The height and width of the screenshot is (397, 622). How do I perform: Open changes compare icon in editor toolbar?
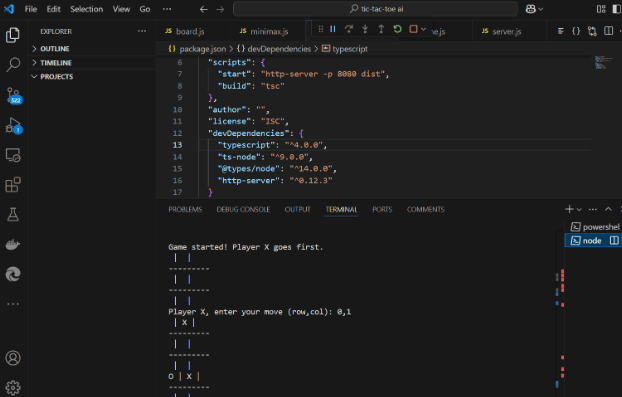pos(592,31)
